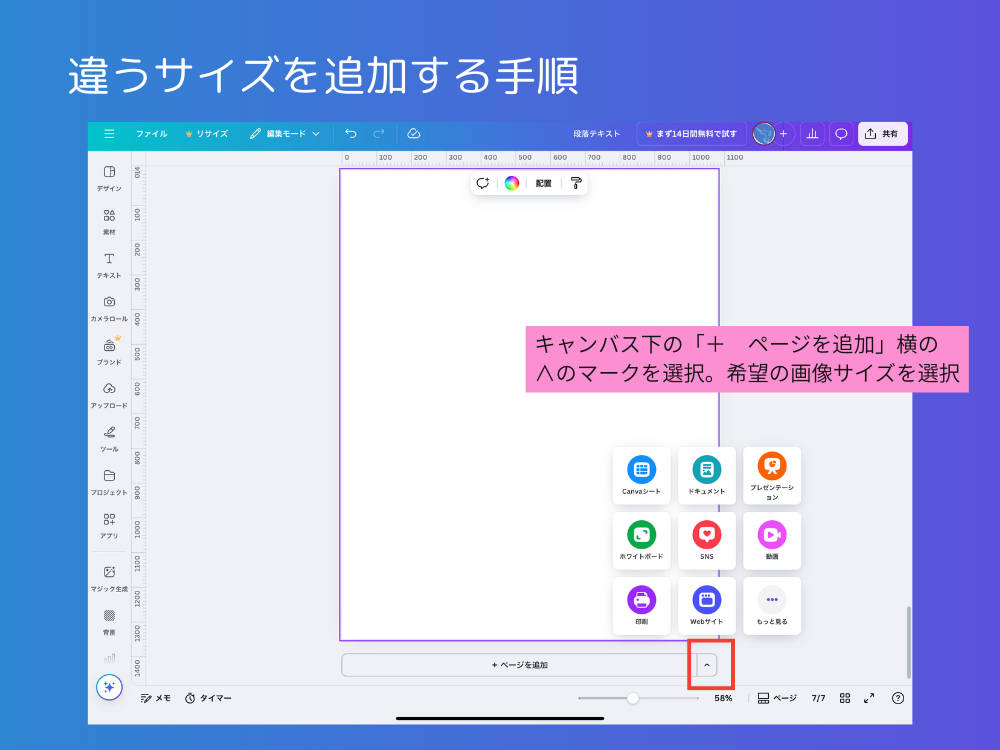Toggle fullscreen with the expand arrows icon
The height and width of the screenshot is (750, 1000).
pos(869,698)
